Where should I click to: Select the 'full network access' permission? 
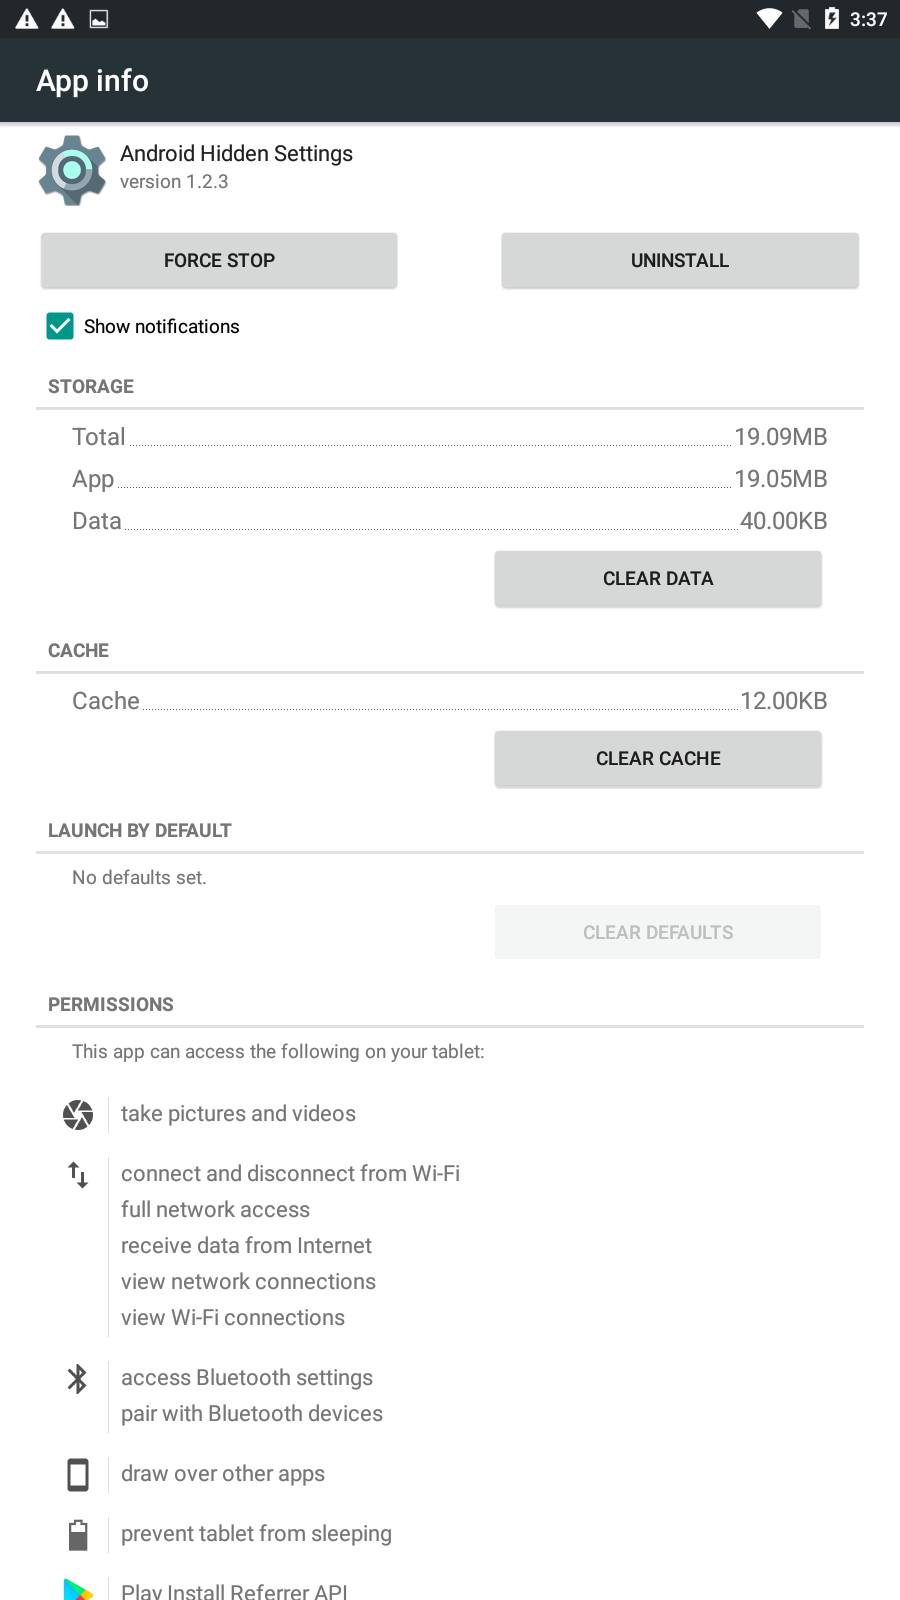[215, 1210]
